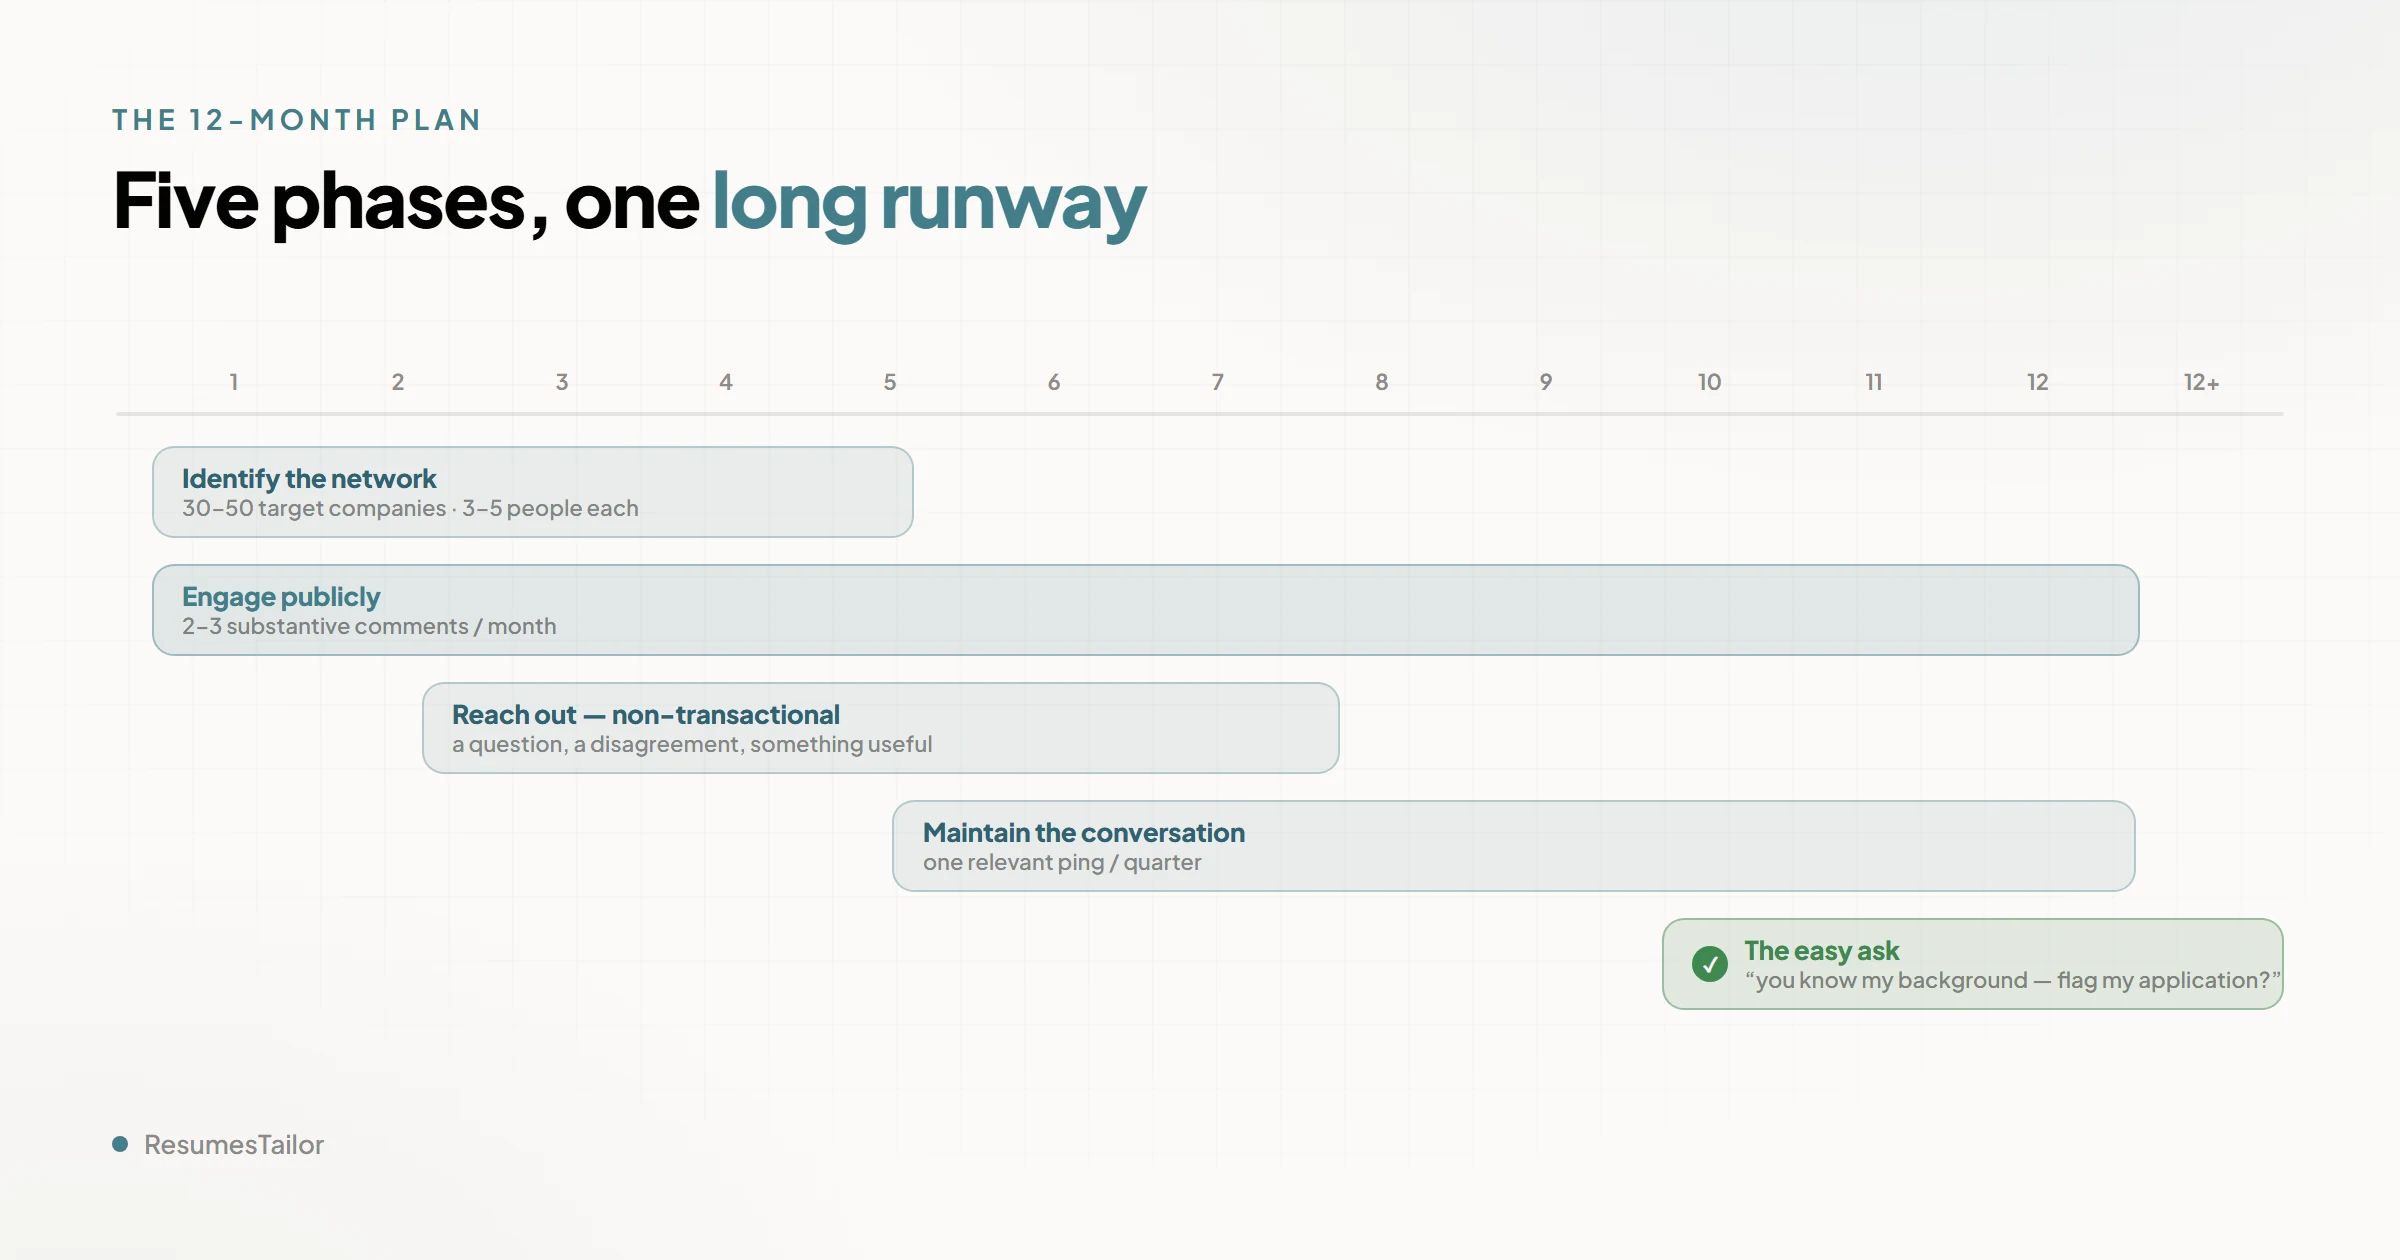Click '30–50 target companies · 3–5 people each'

coord(410,508)
